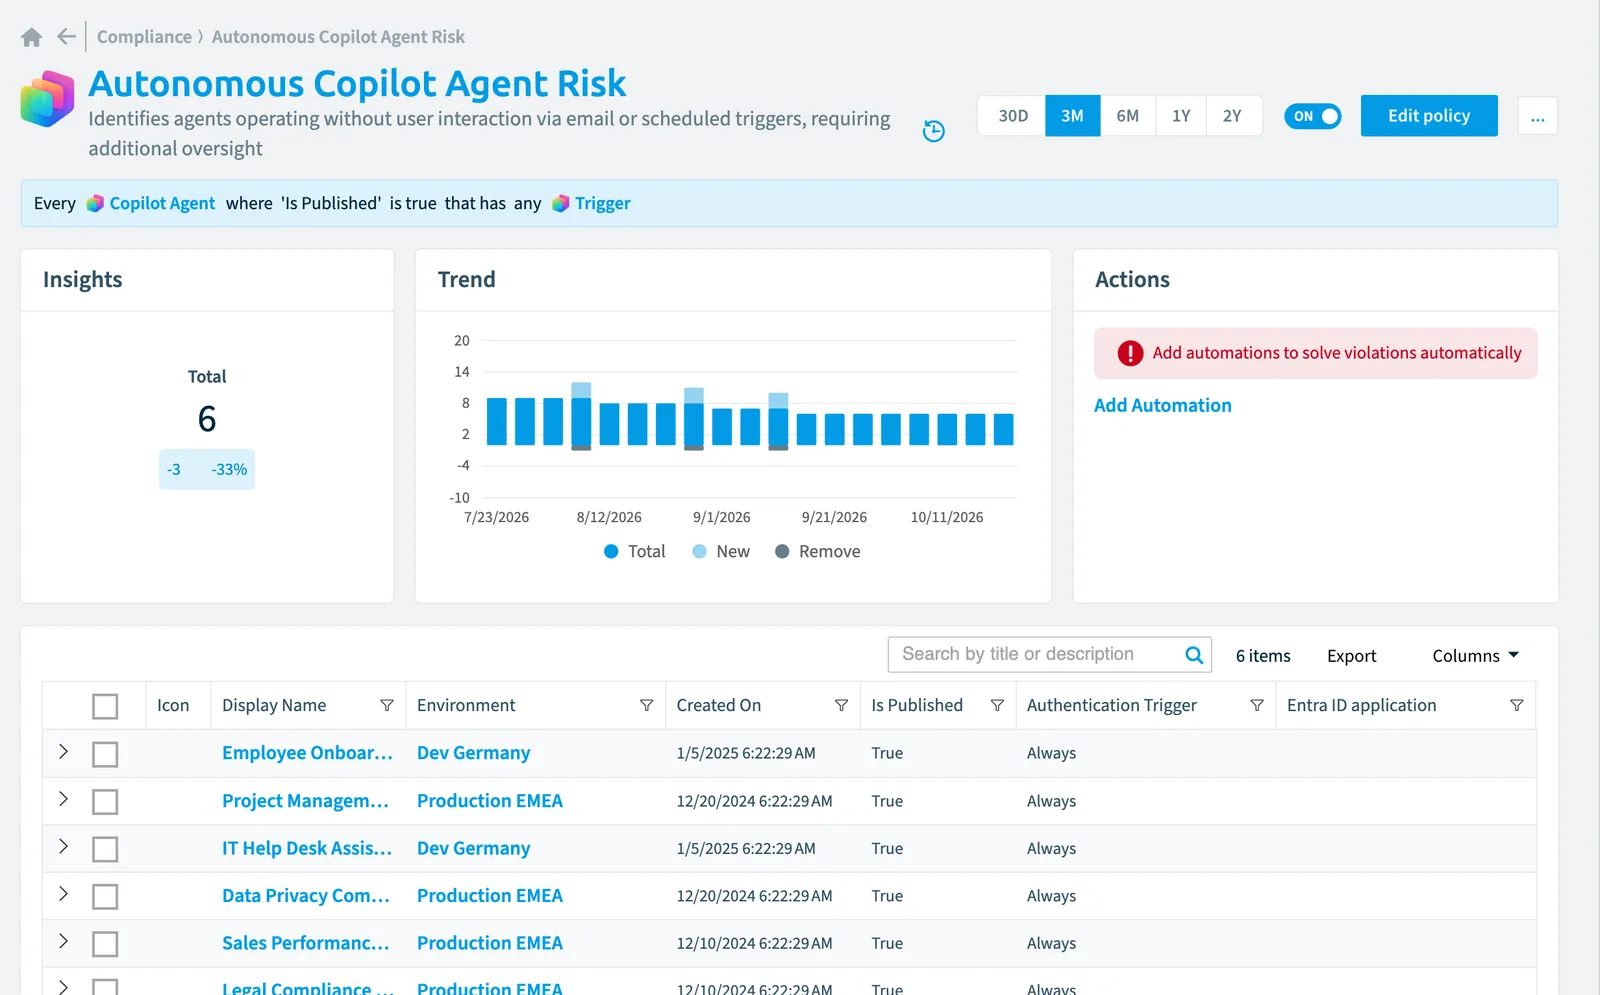Click the Add Automation link
Screen dimensions: 1600x995
click(1163, 405)
